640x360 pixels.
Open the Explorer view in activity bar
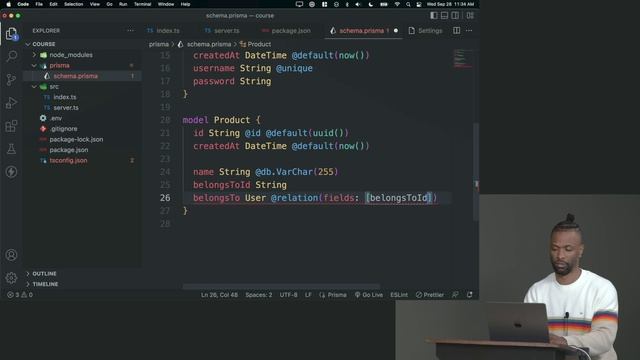point(11,33)
